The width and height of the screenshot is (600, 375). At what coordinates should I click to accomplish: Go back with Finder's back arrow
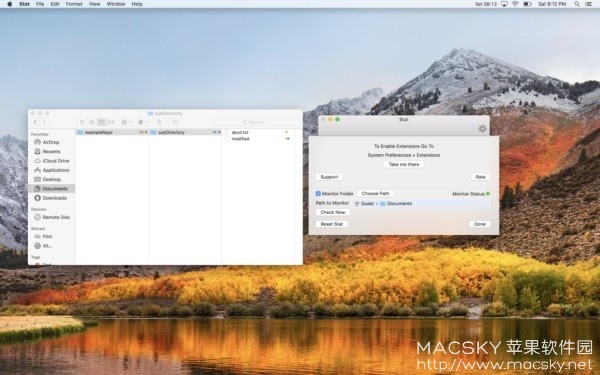[x=35, y=122]
